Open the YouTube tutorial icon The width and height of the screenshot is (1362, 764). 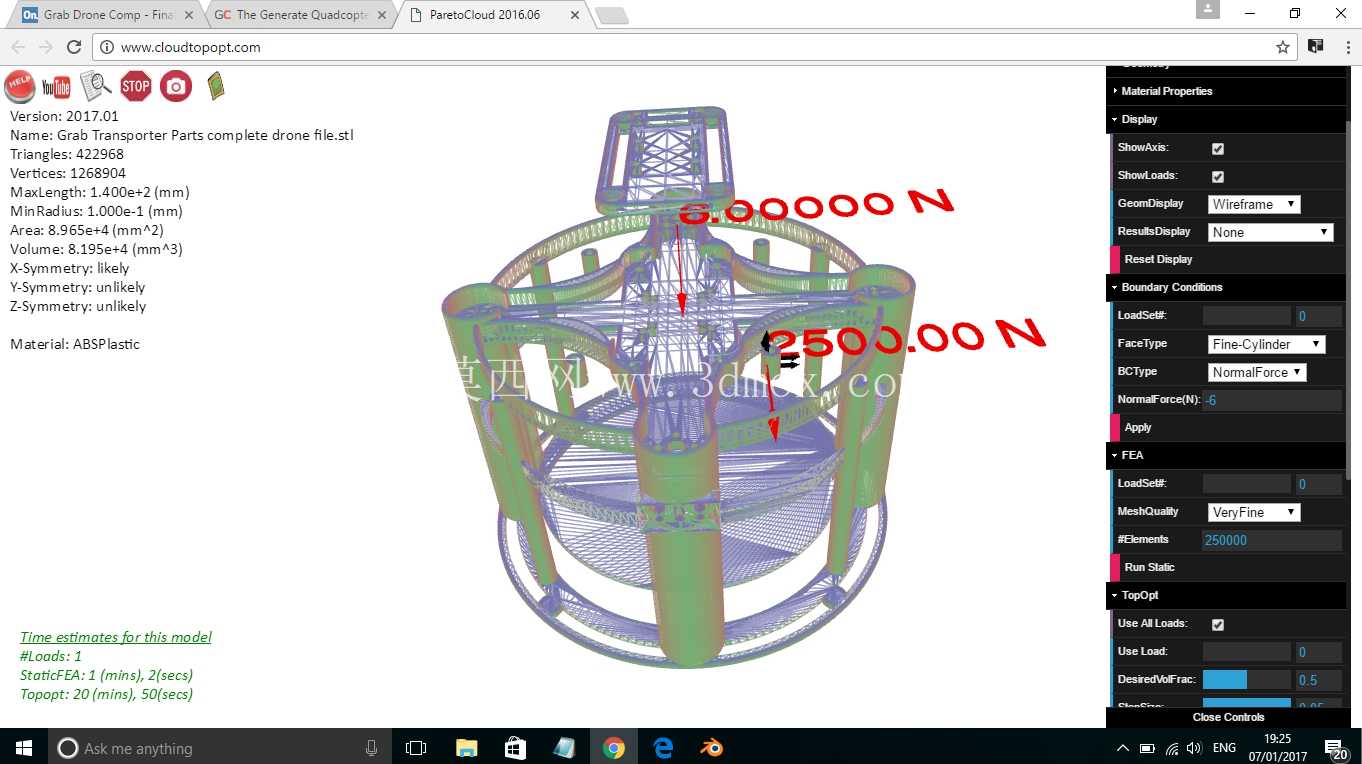56,87
